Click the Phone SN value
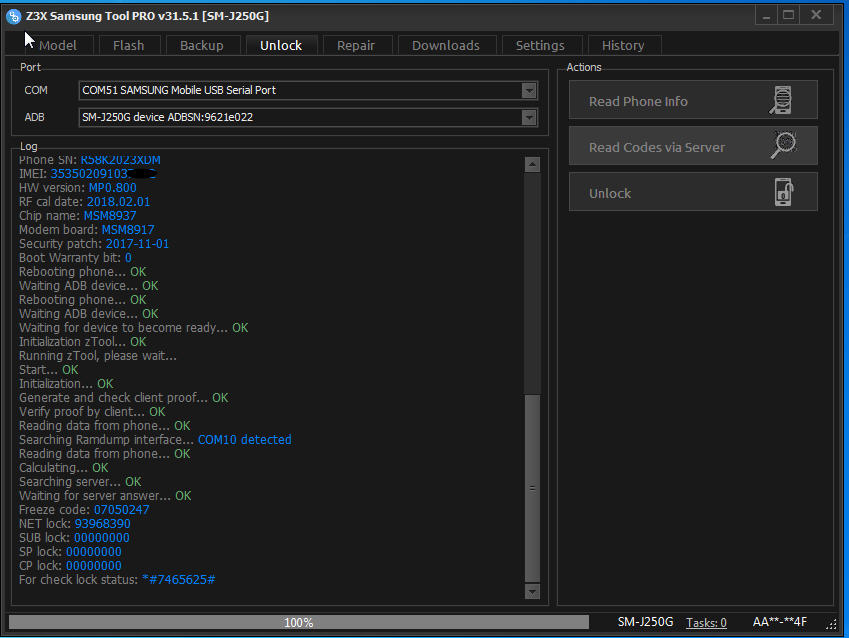The height and width of the screenshot is (638, 849). pos(120,160)
